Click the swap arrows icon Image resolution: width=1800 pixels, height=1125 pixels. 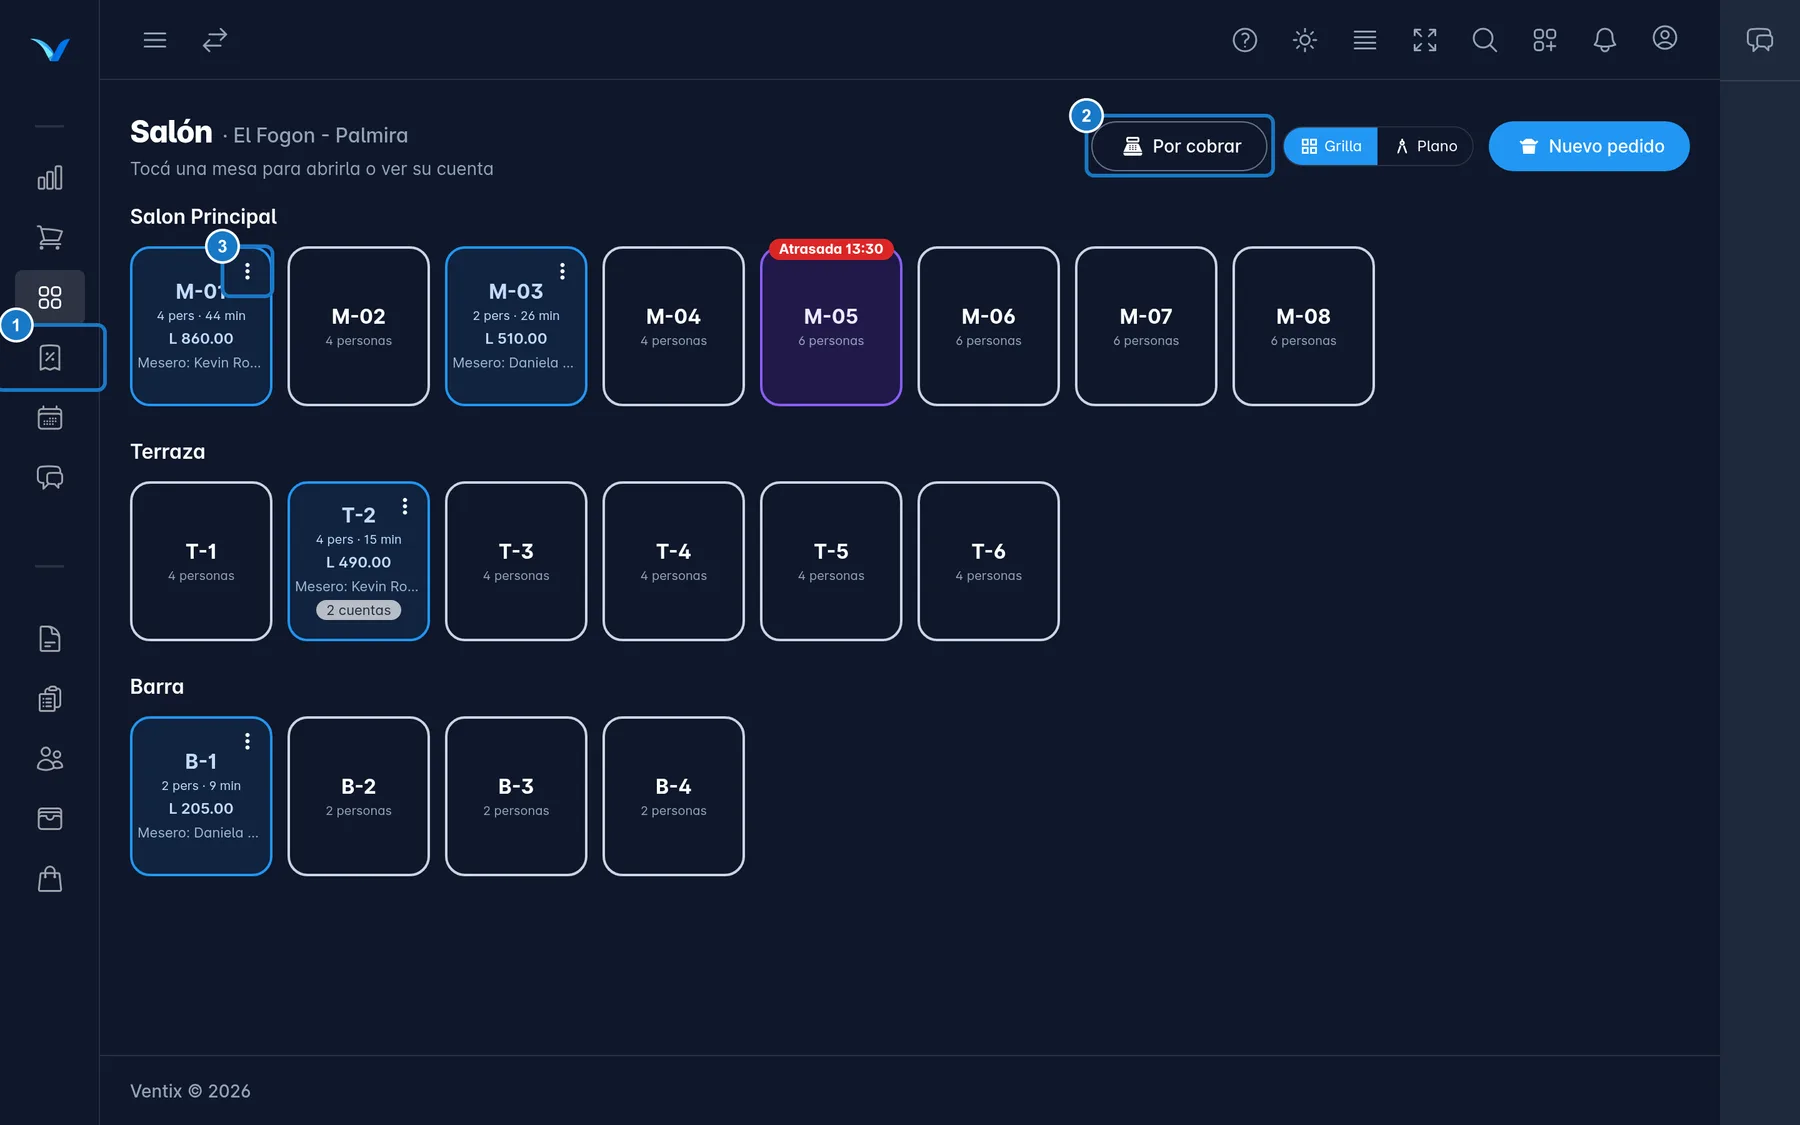pyautogui.click(x=215, y=40)
